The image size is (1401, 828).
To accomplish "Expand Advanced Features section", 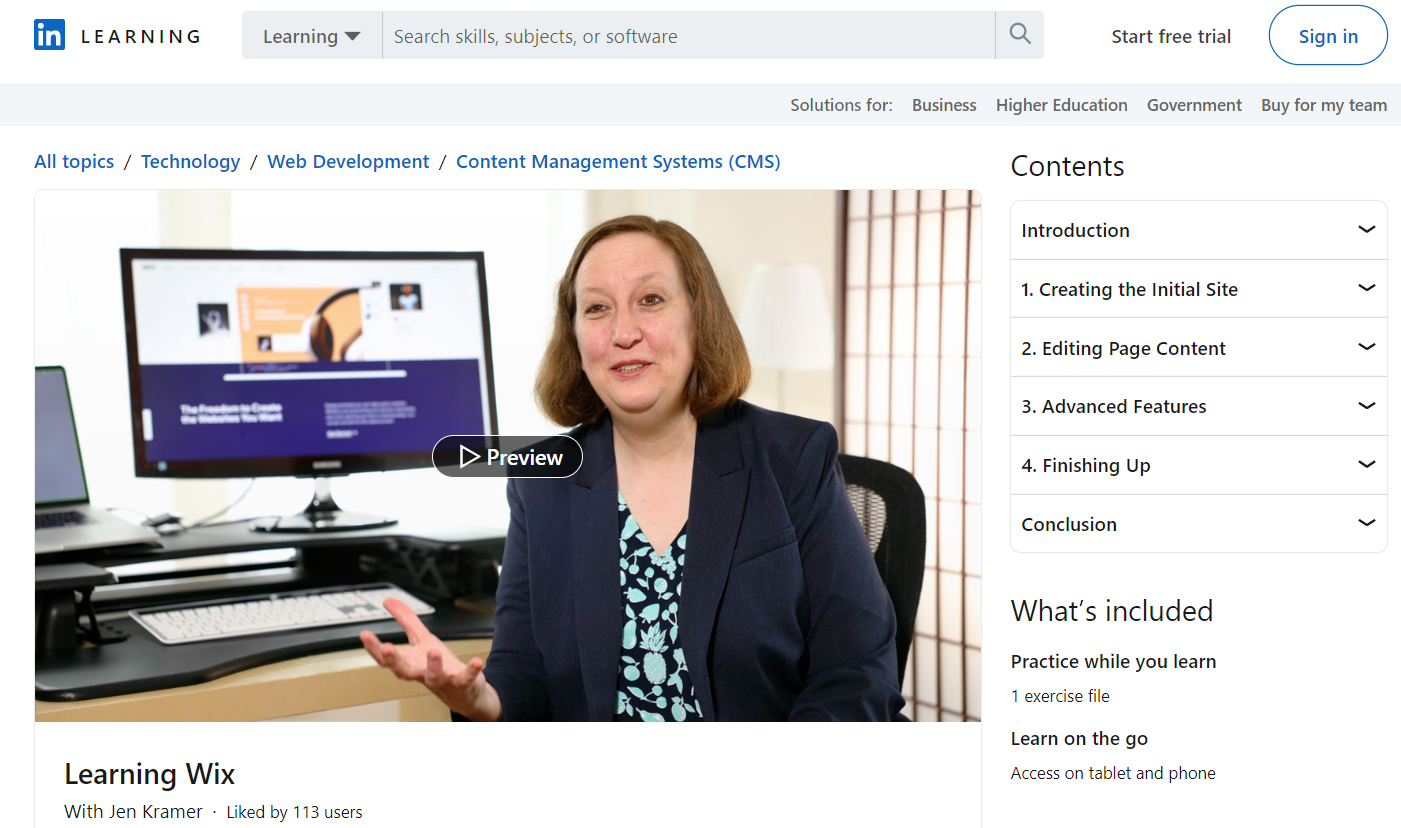I will (x=1199, y=406).
